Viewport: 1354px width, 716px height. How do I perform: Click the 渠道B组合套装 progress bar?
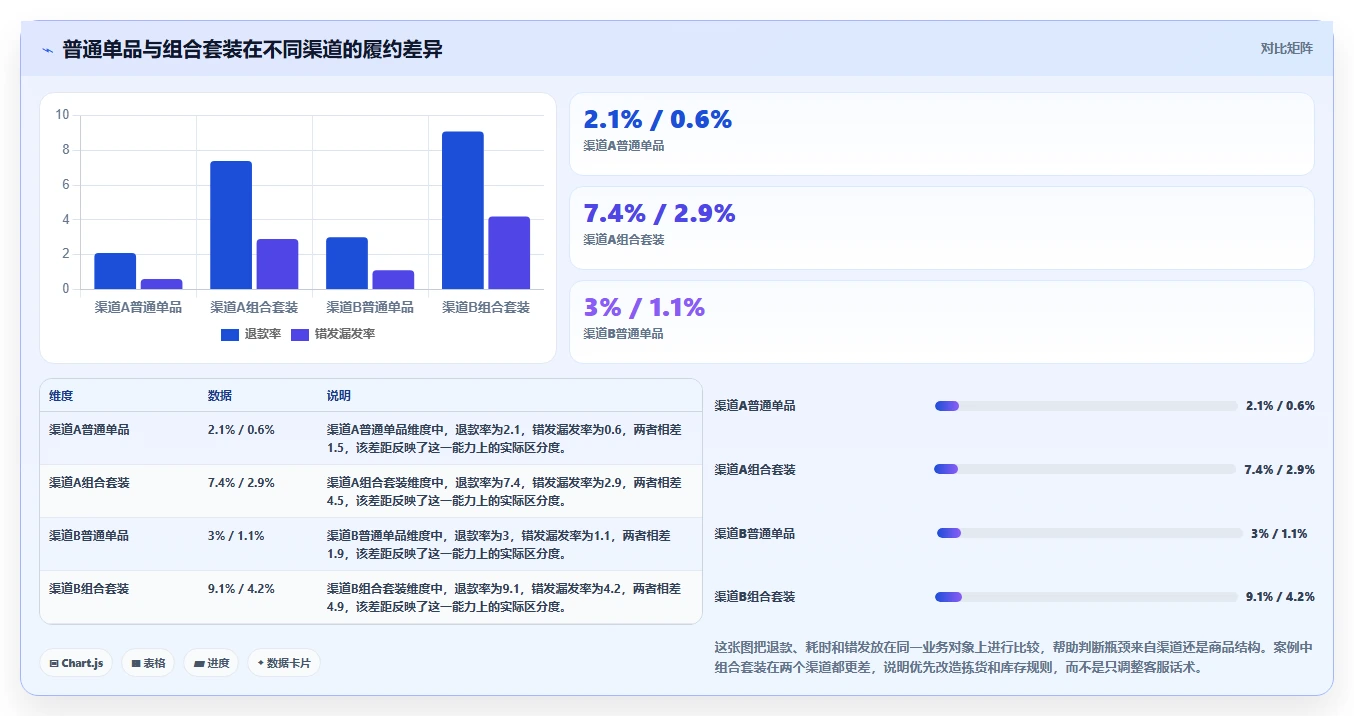pos(1086,597)
